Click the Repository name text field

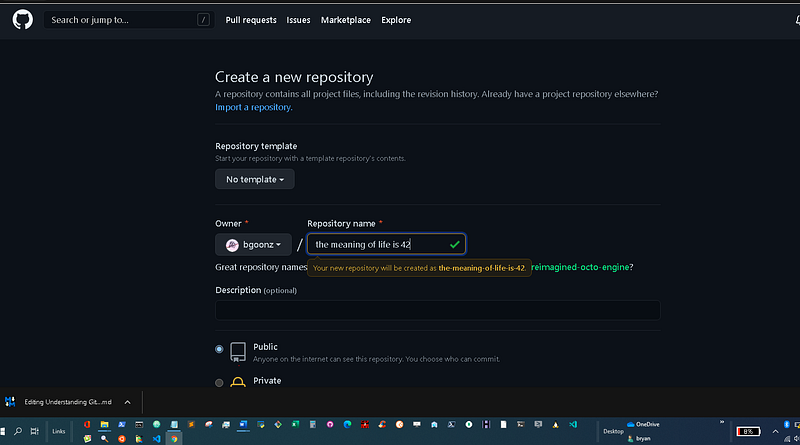[x=380, y=244]
